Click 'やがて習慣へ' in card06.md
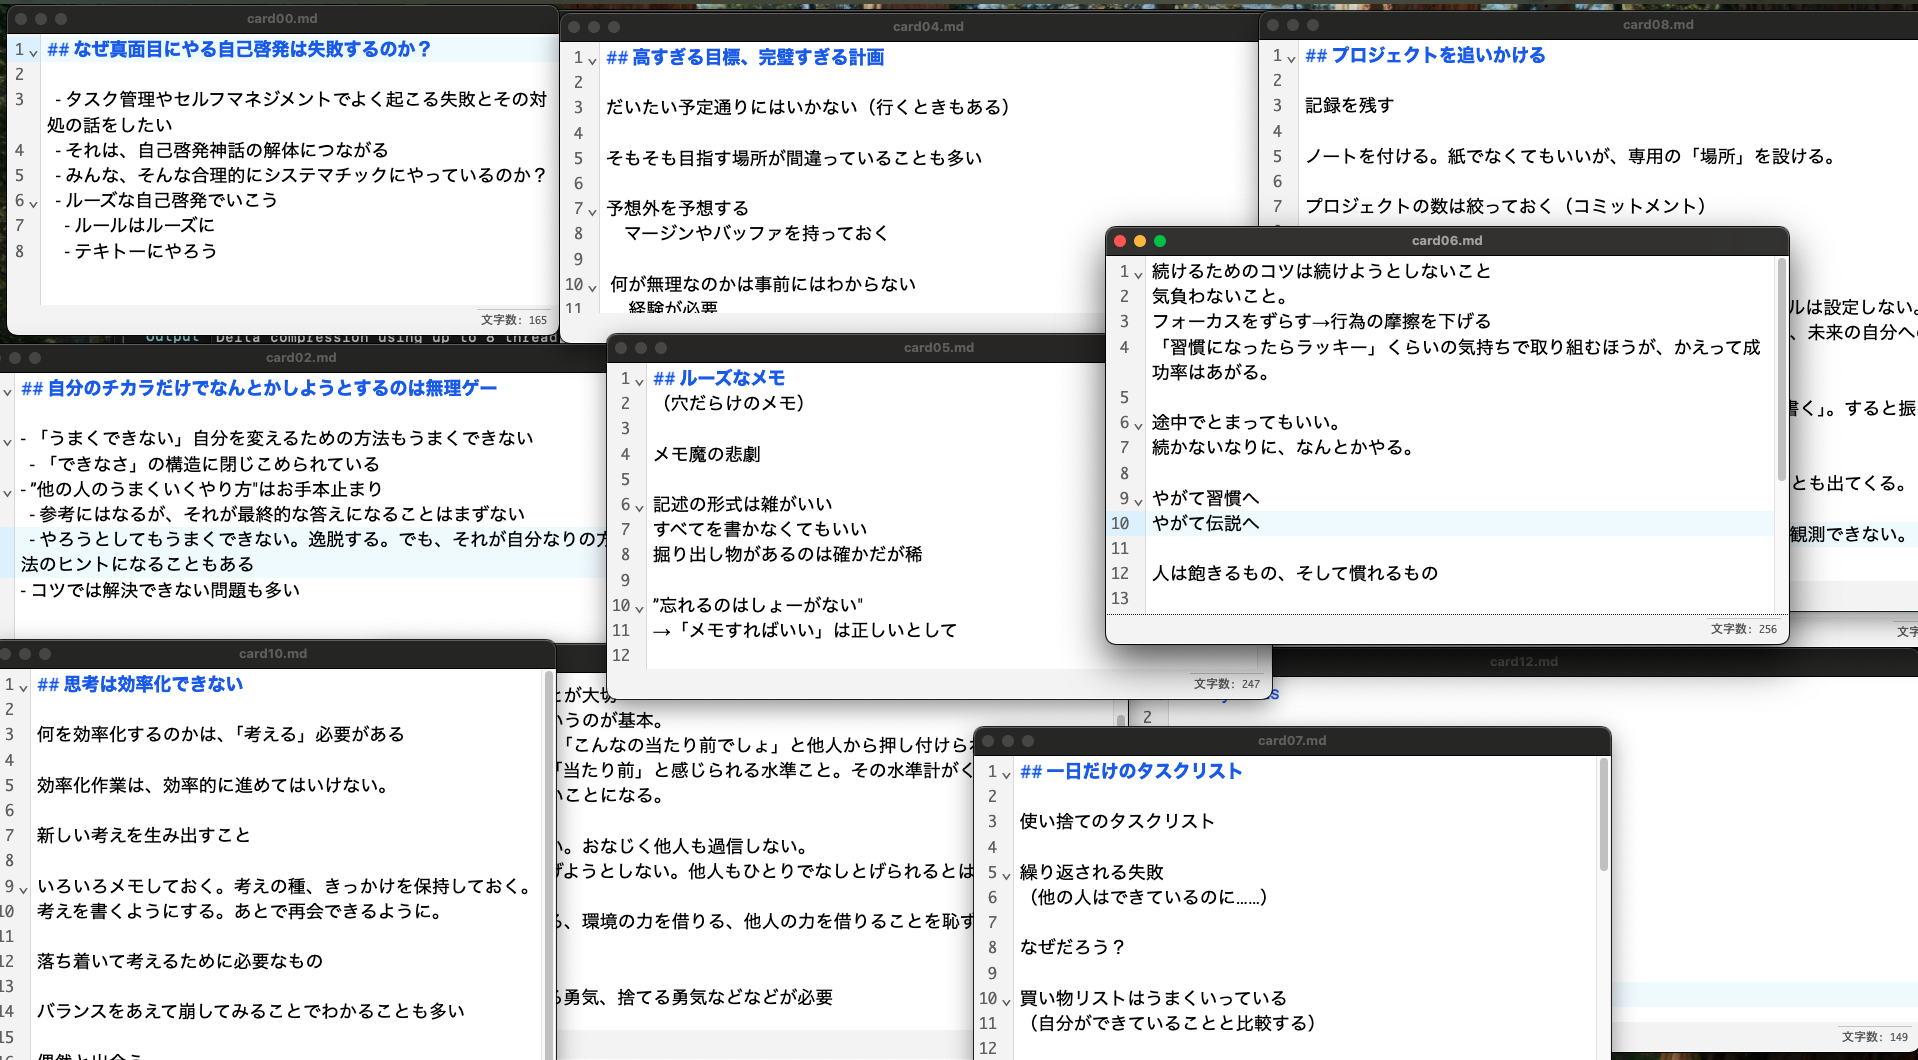This screenshot has width=1918, height=1060. [1205, 498]
